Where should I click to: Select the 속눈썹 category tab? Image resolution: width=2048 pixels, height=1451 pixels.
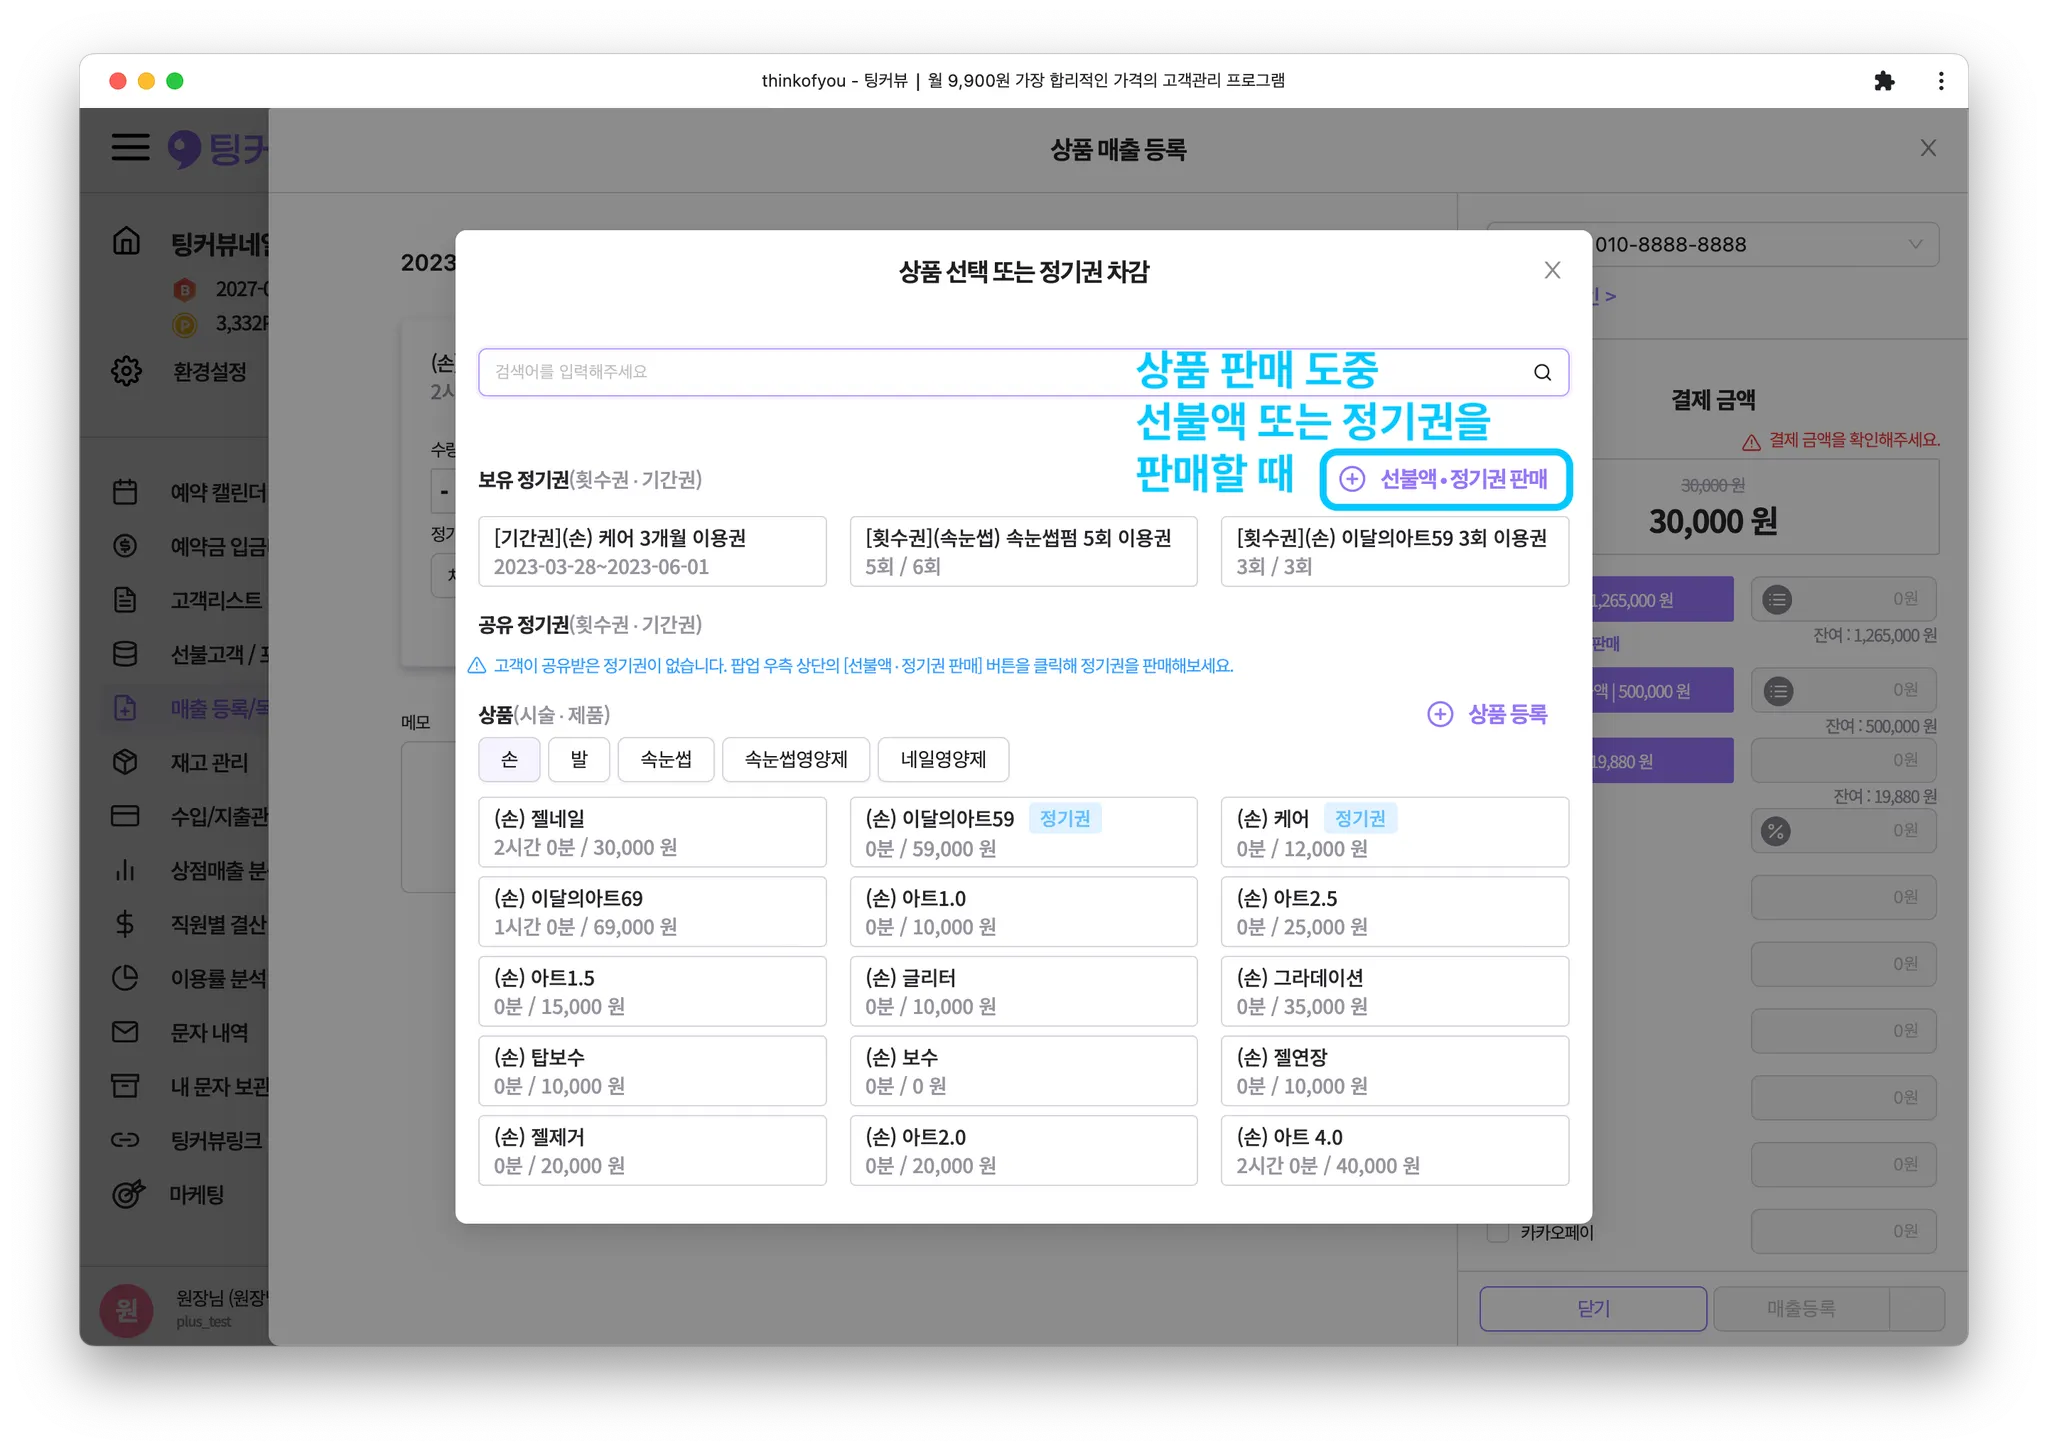coord(666,760)
